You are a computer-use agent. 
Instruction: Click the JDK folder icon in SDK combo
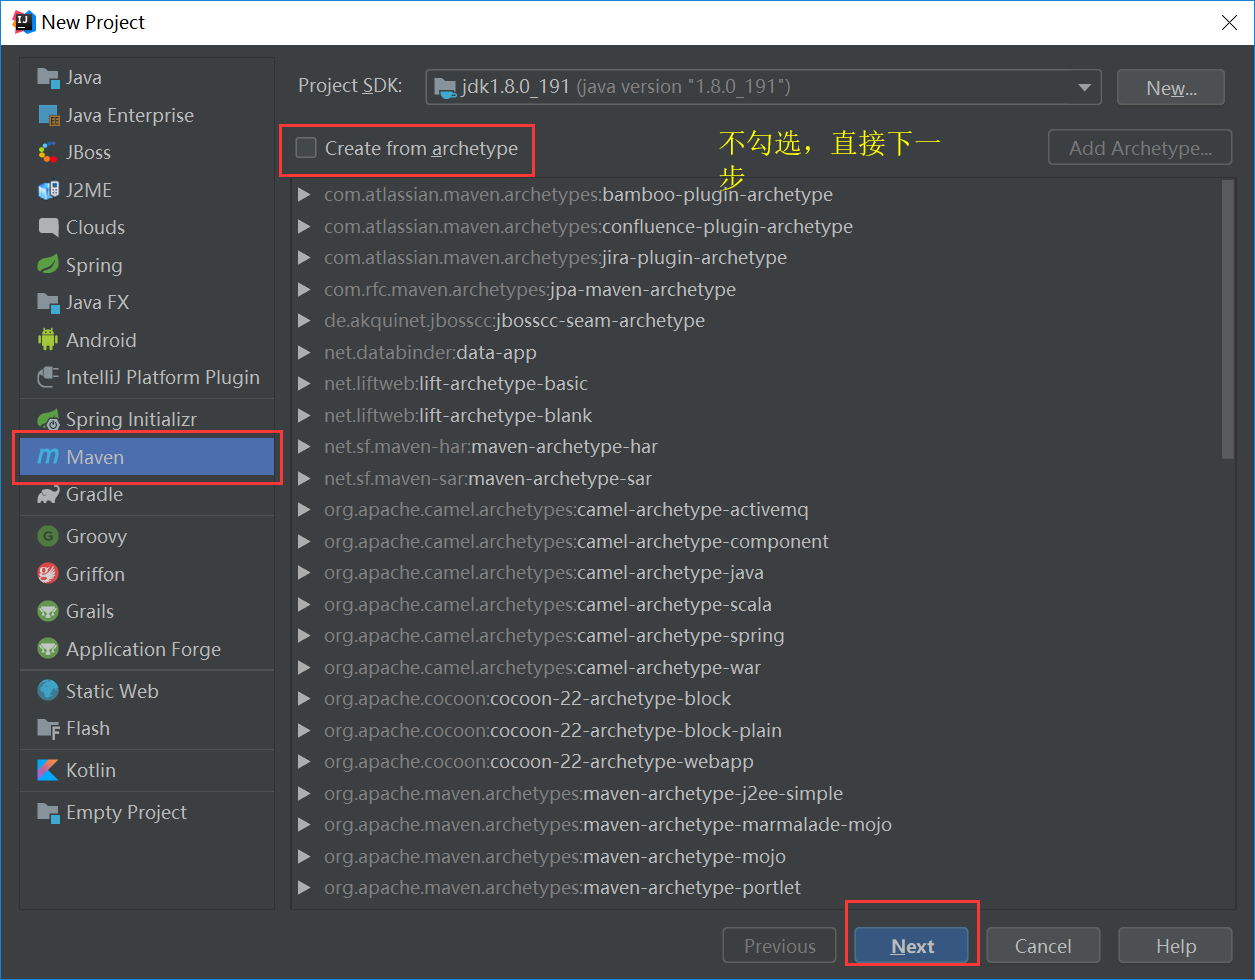click(446, 88)
